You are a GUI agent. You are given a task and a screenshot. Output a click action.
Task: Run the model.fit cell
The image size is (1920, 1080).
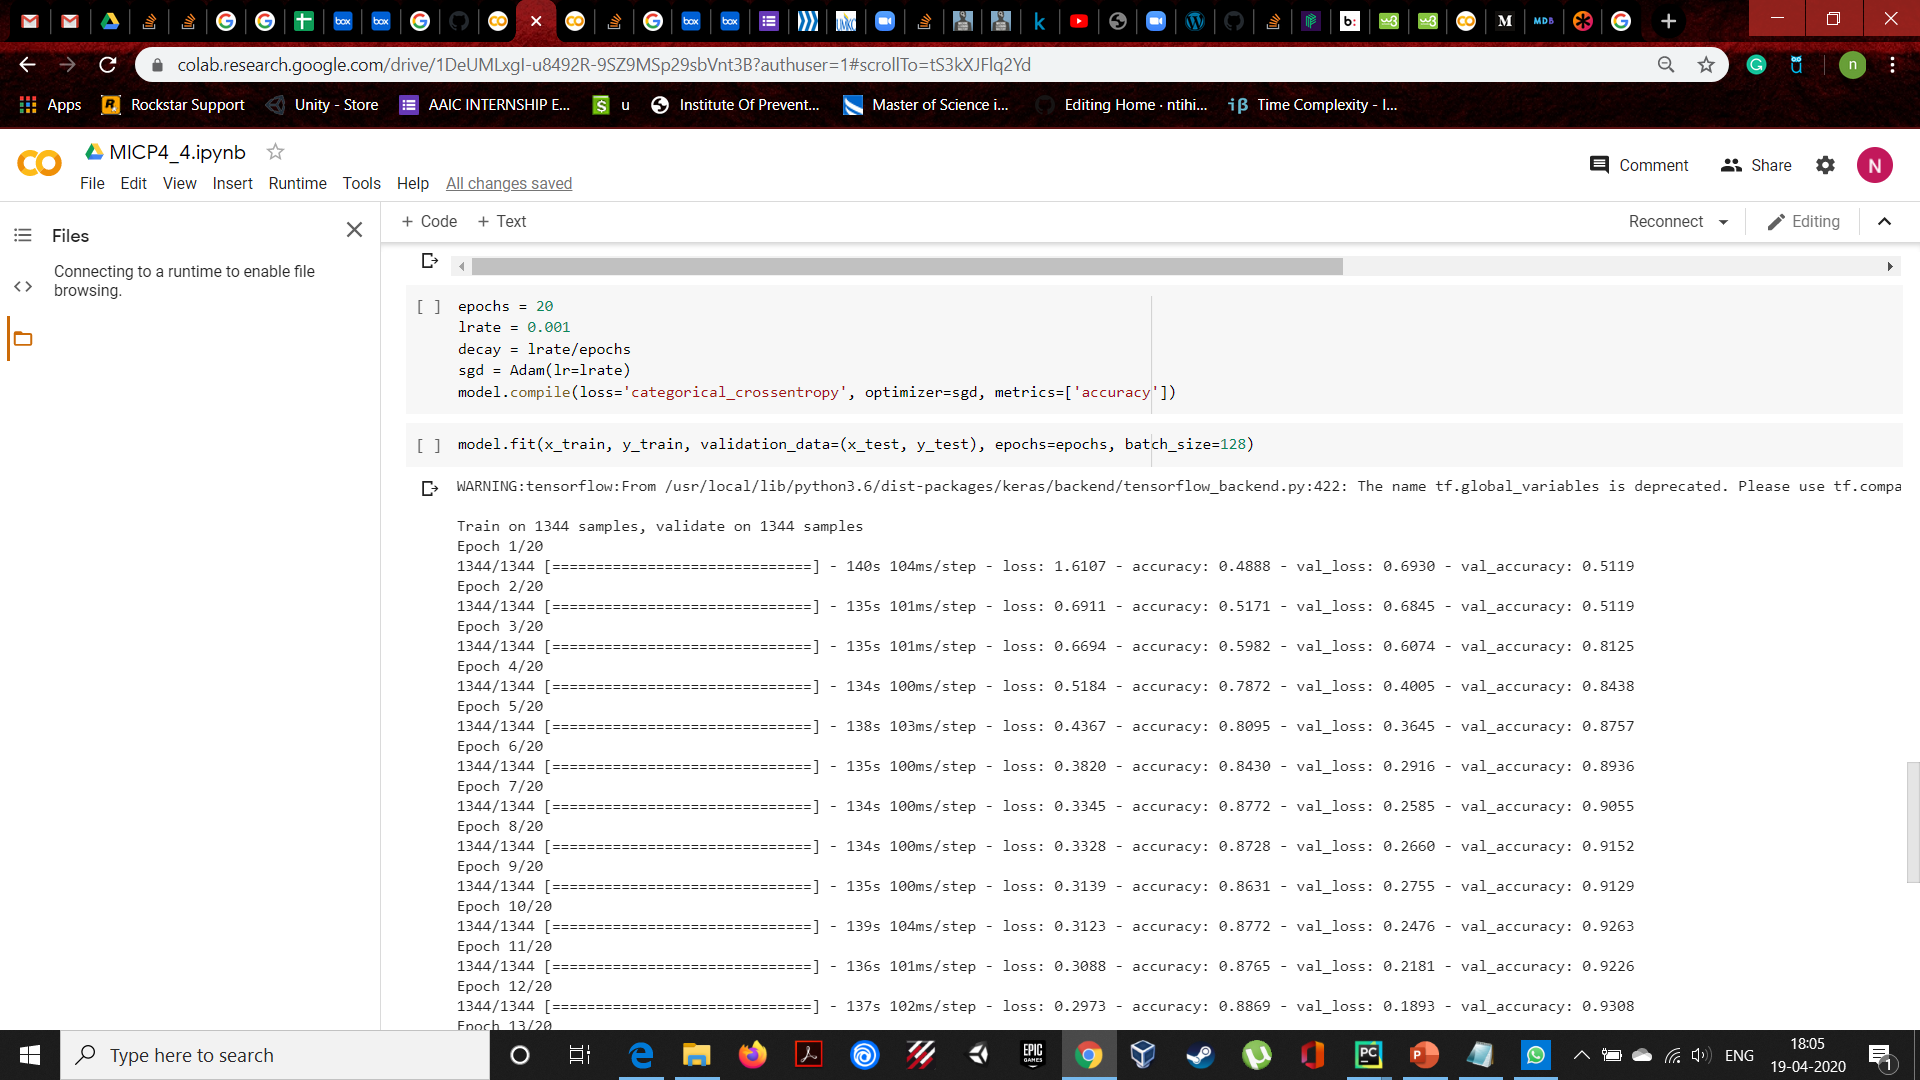(429, 445)
